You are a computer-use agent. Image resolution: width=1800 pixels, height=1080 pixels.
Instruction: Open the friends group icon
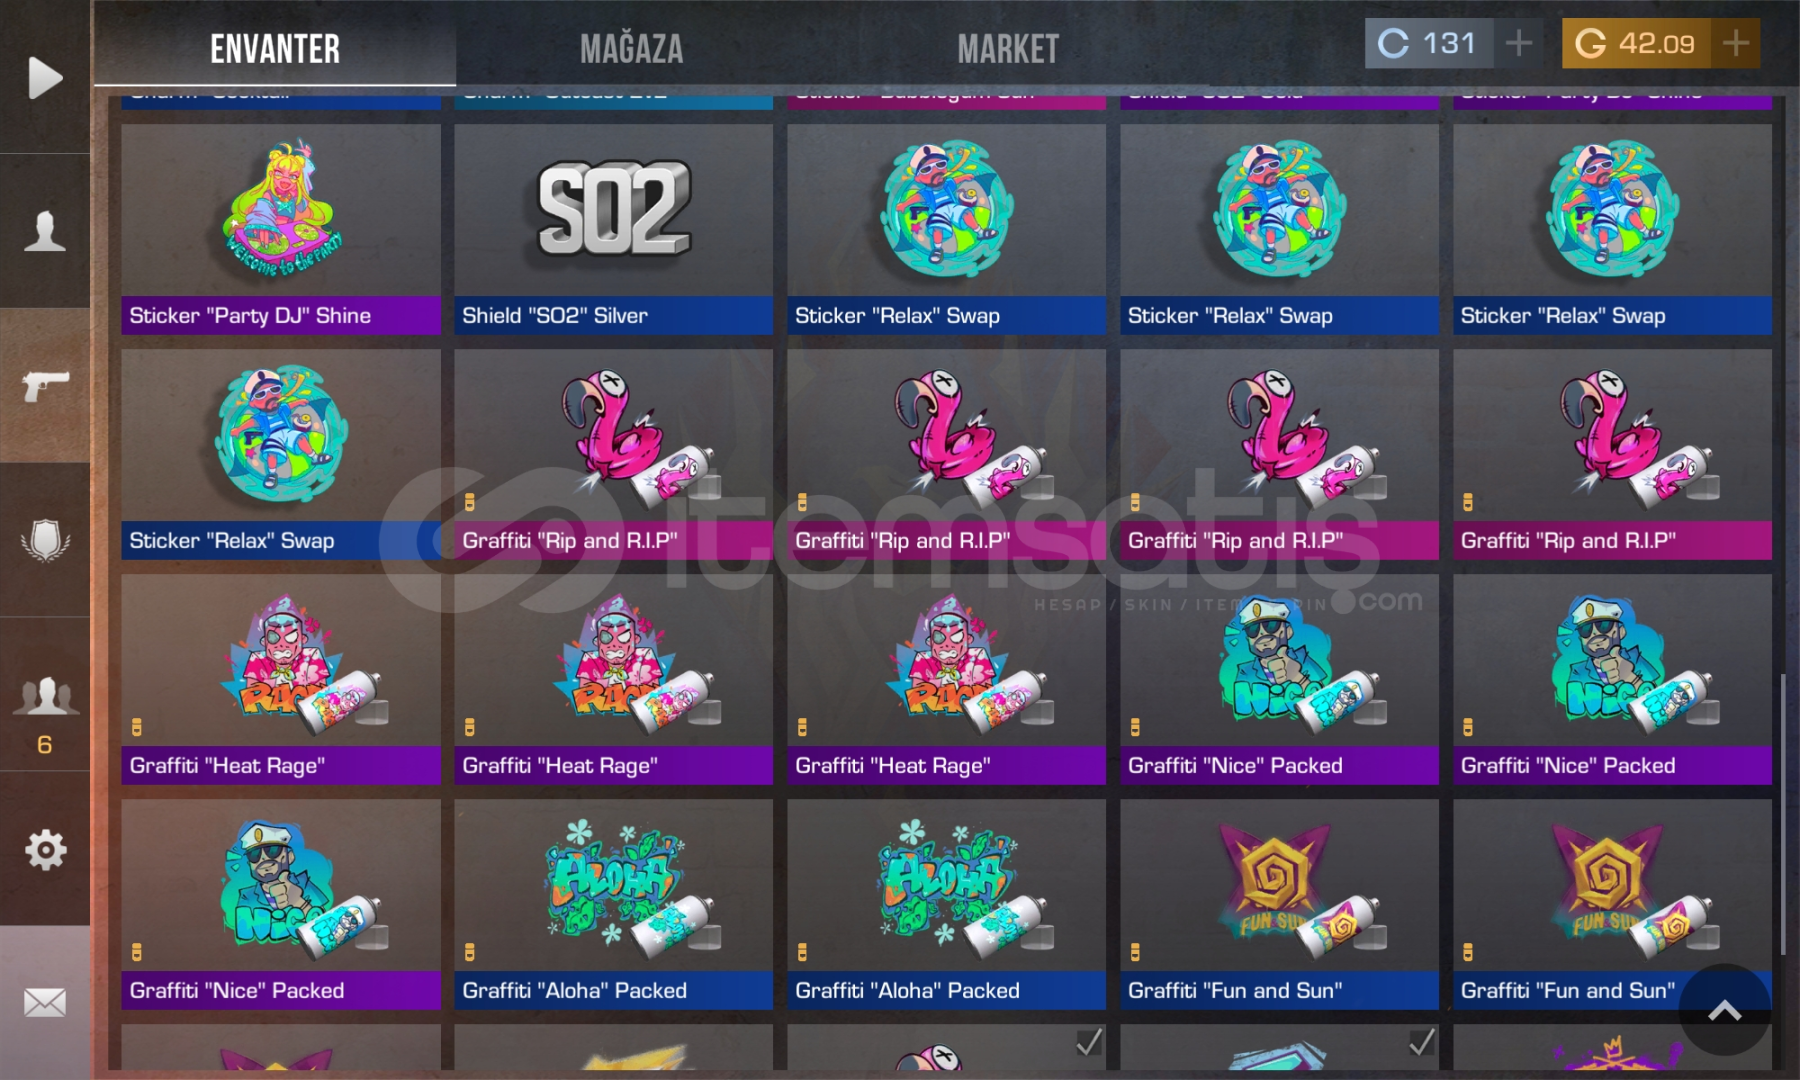pos(45,696)
